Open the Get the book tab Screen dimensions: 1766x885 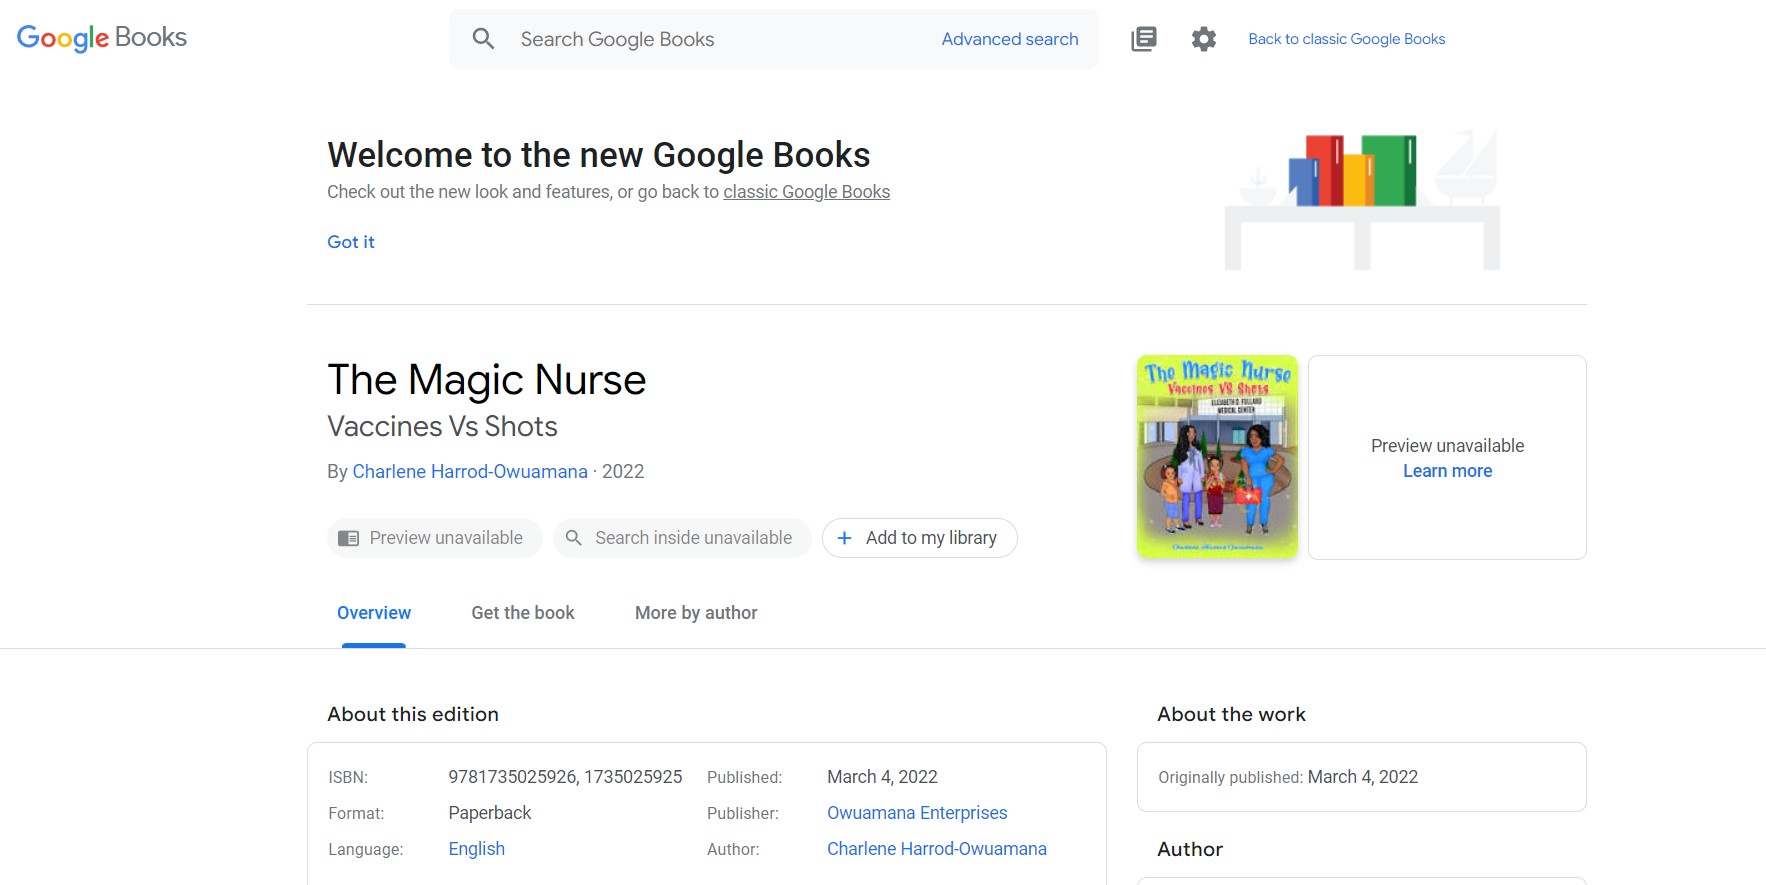(522, 613)
